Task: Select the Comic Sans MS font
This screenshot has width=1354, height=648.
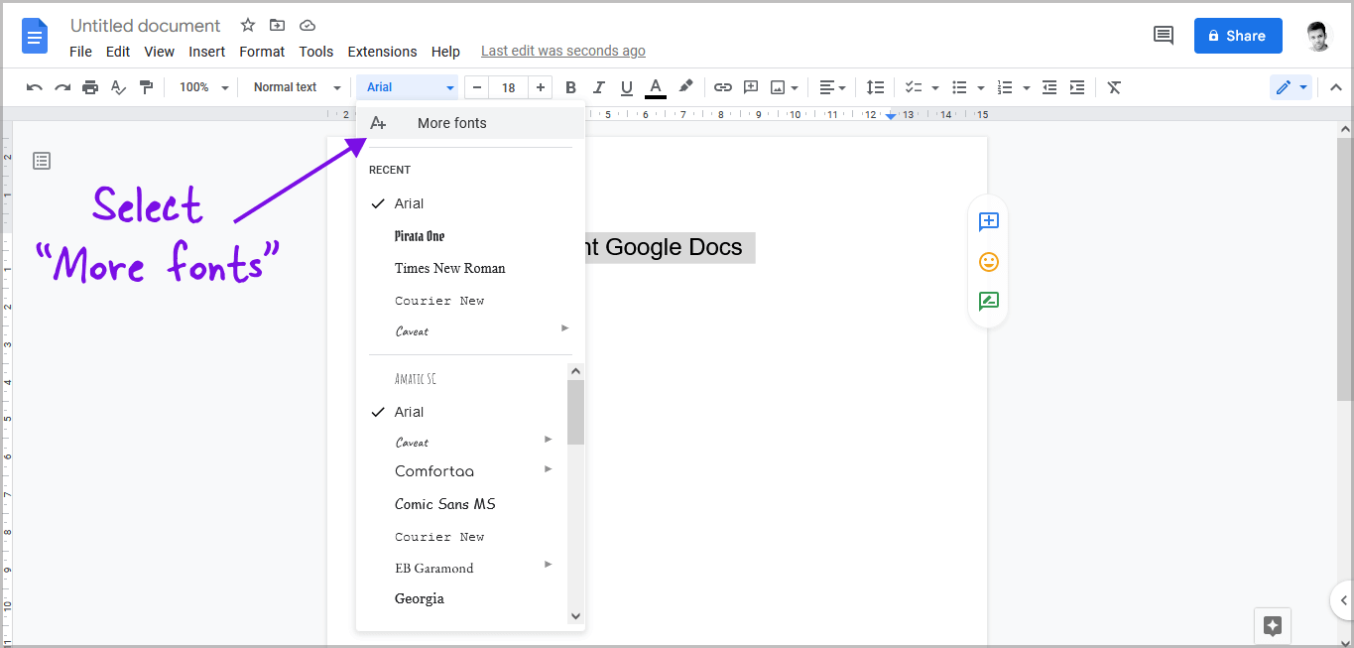Action: point(445,504)
